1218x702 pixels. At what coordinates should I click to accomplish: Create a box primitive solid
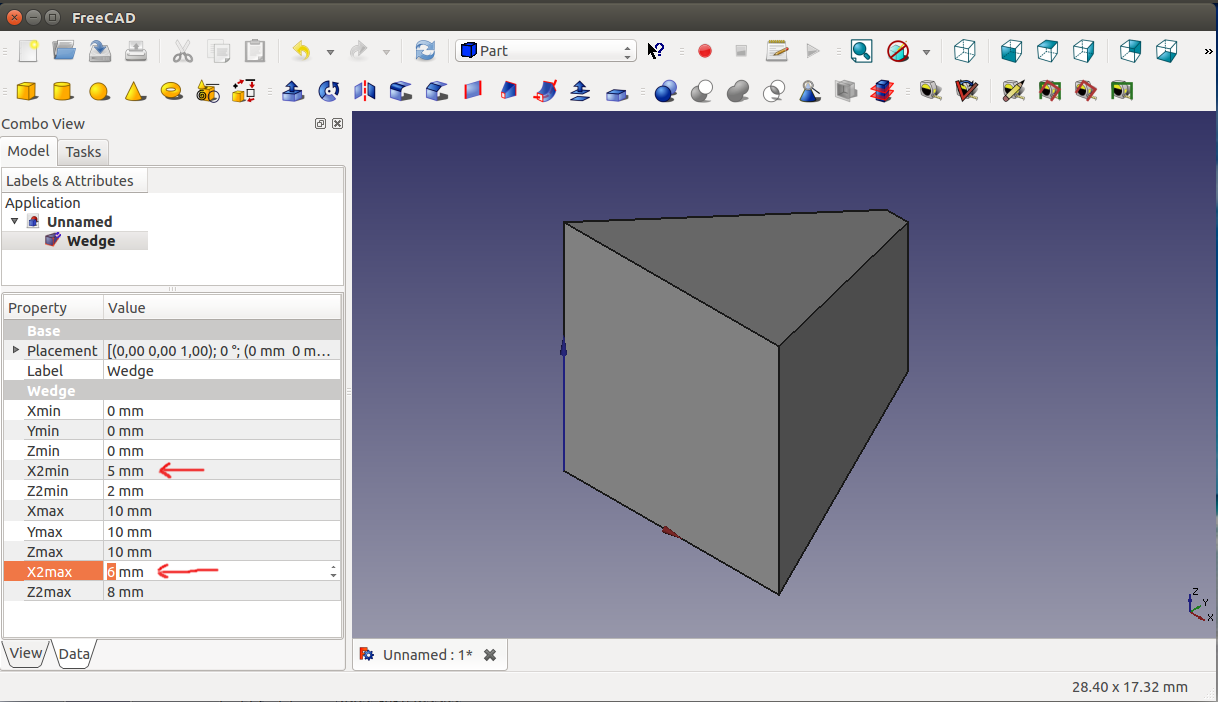[27, 92]
